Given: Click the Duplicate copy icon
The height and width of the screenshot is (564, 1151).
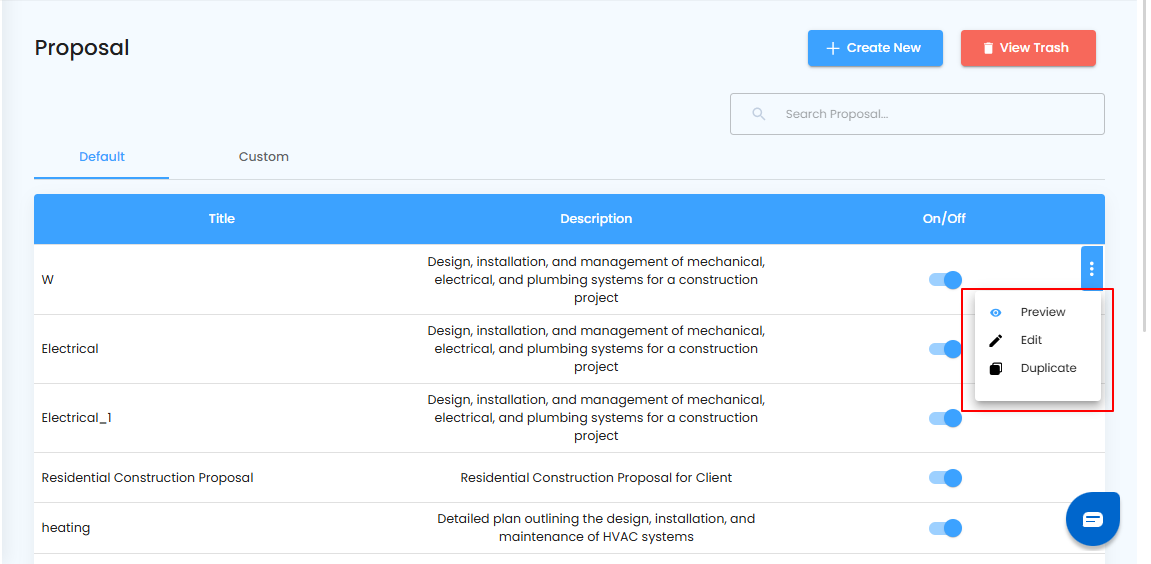Looking at the screenshot, I should pos(995,369).
